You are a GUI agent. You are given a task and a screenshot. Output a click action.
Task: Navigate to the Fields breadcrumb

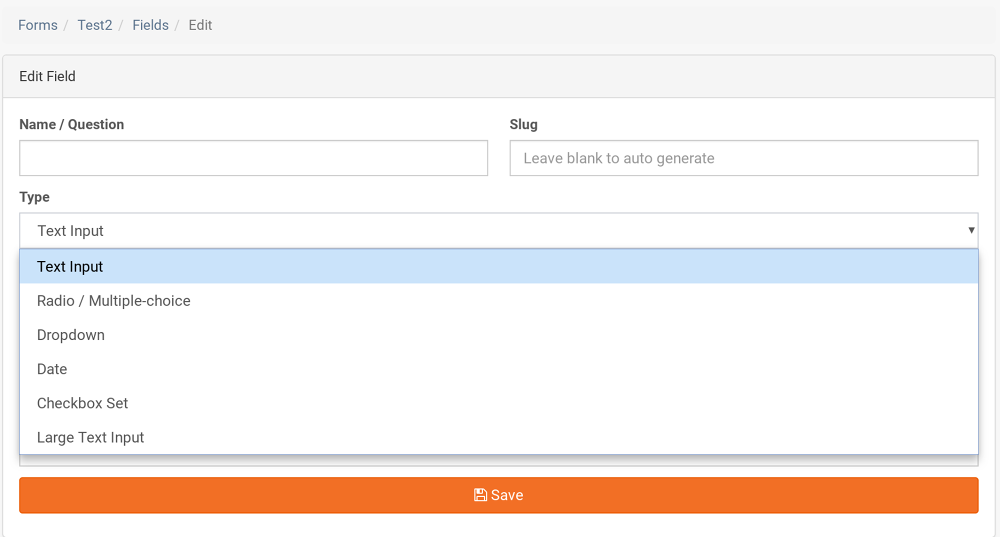pos(151,25)
